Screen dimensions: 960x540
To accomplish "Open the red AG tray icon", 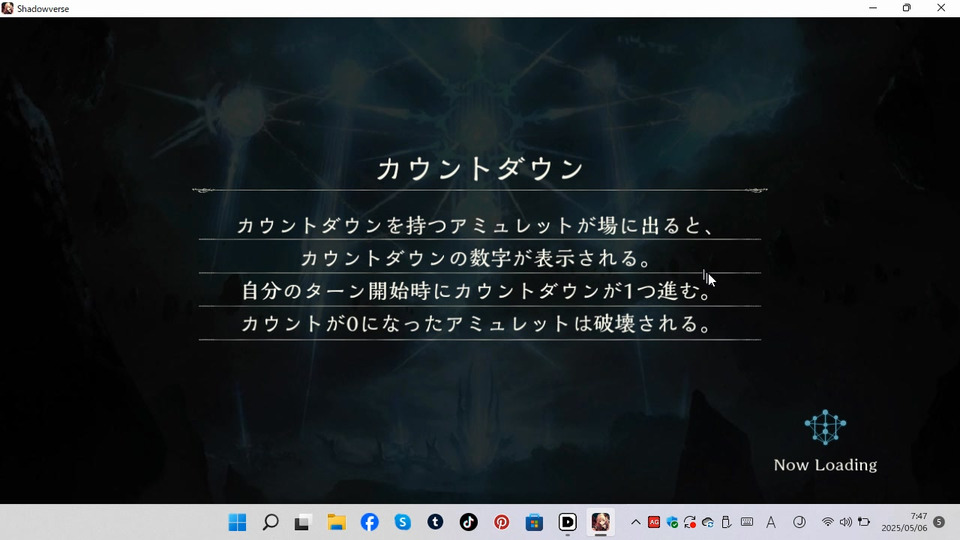I will pyautogui.click(x=654, y=522).
